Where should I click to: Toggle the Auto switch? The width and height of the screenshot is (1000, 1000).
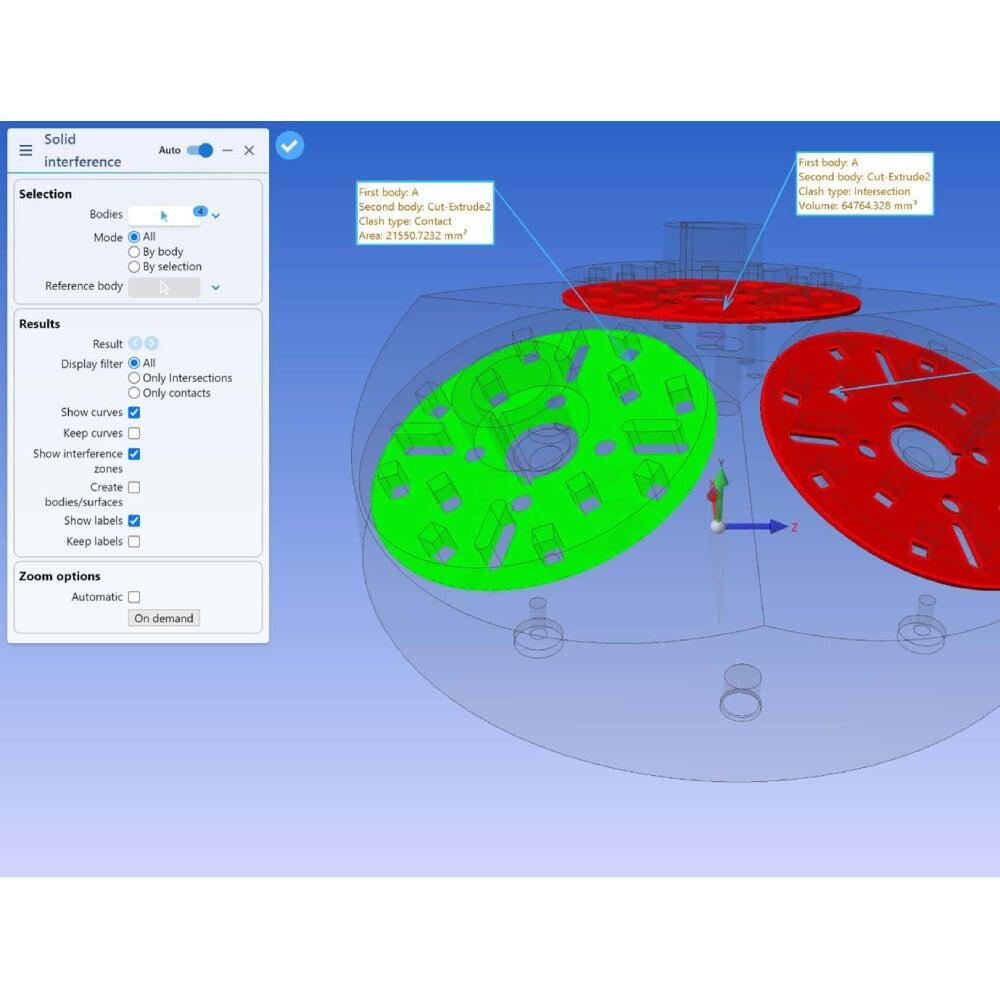coord(200,151)
